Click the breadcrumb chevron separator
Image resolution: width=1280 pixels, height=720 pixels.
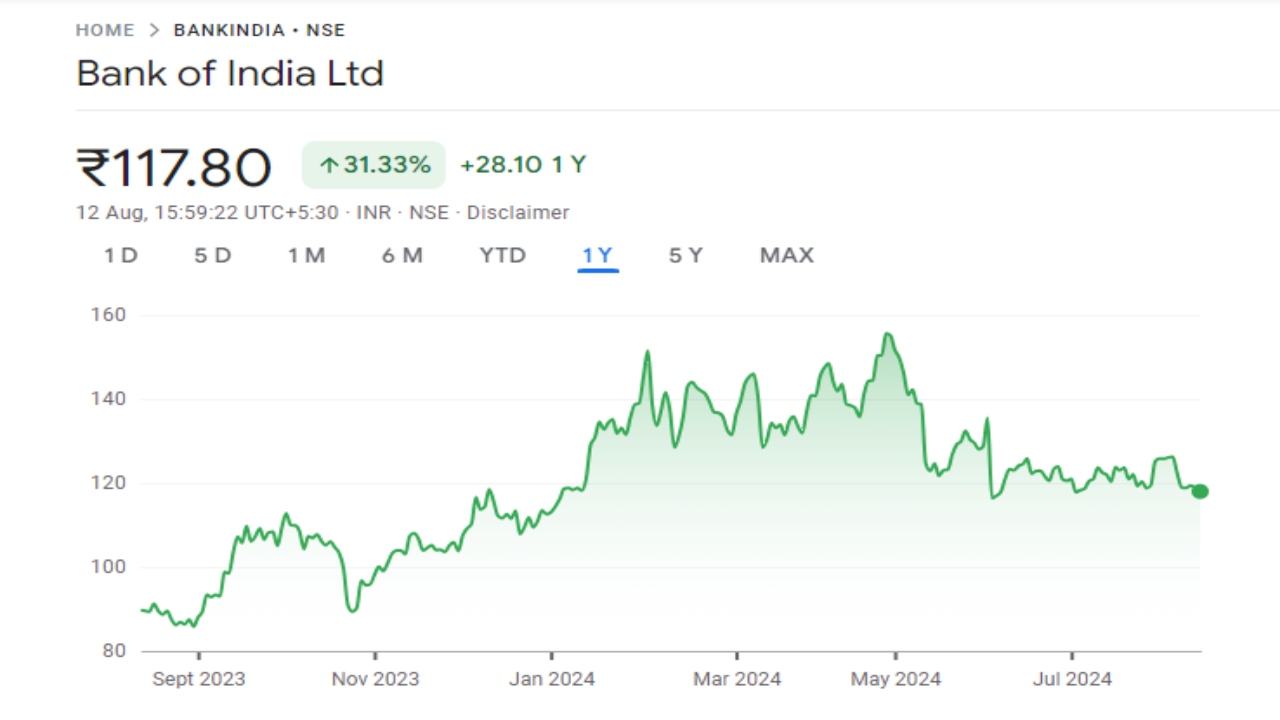[x=154, y=30]
